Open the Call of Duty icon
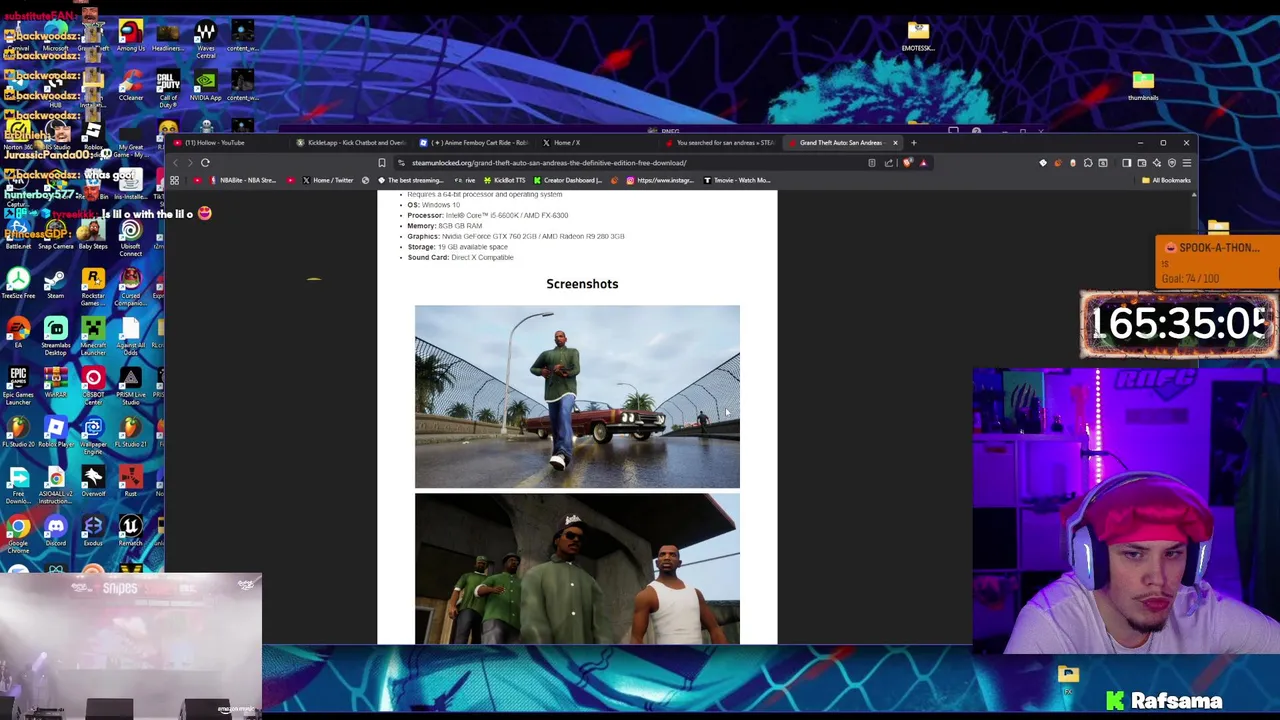Screen dimensions: 1280x720 tap(168, 88)
